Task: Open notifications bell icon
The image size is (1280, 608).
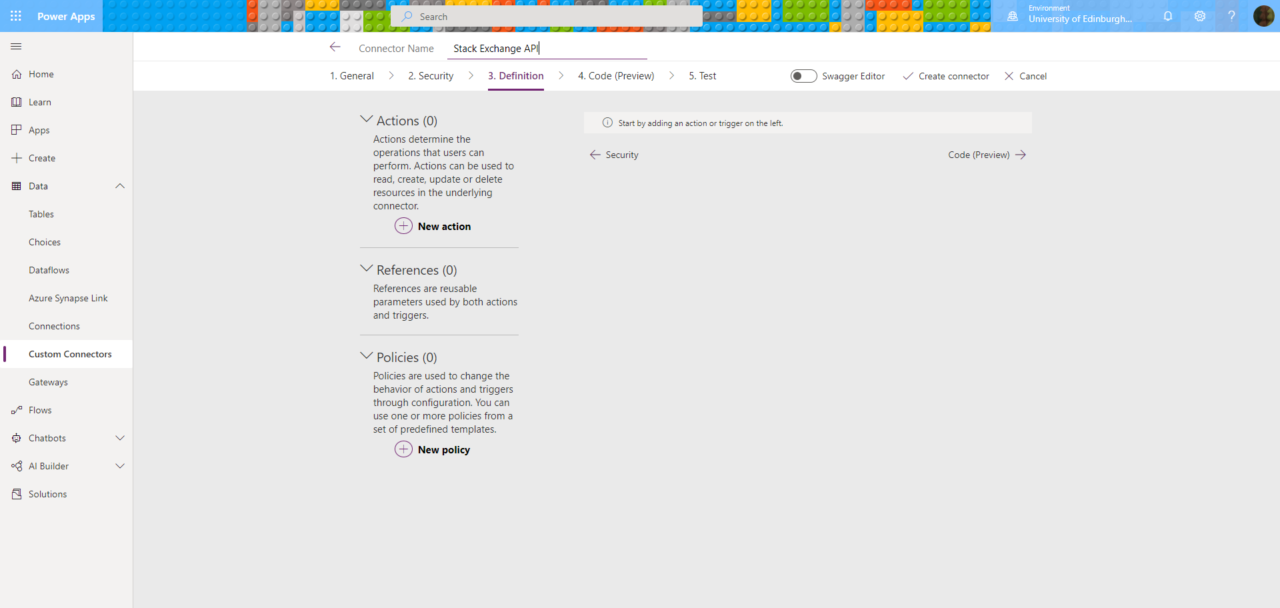Action: coord(1168,16)
